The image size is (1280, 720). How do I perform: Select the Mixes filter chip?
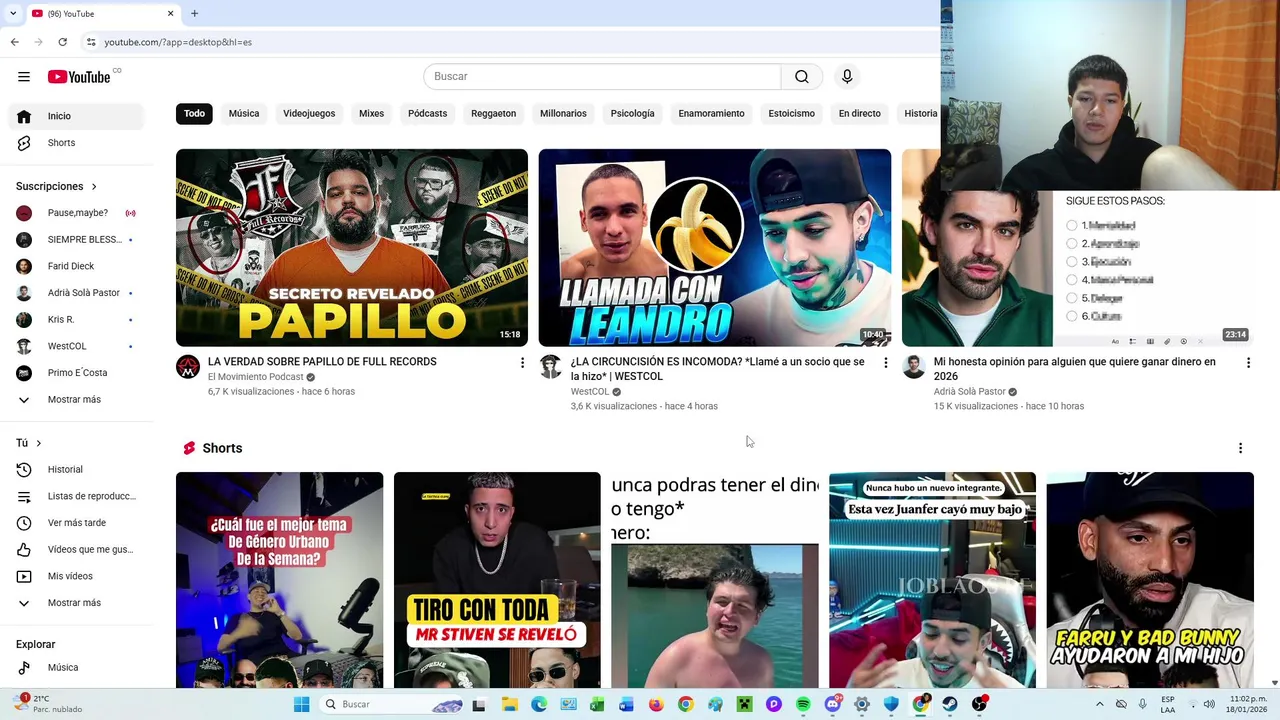click(372, 113)
